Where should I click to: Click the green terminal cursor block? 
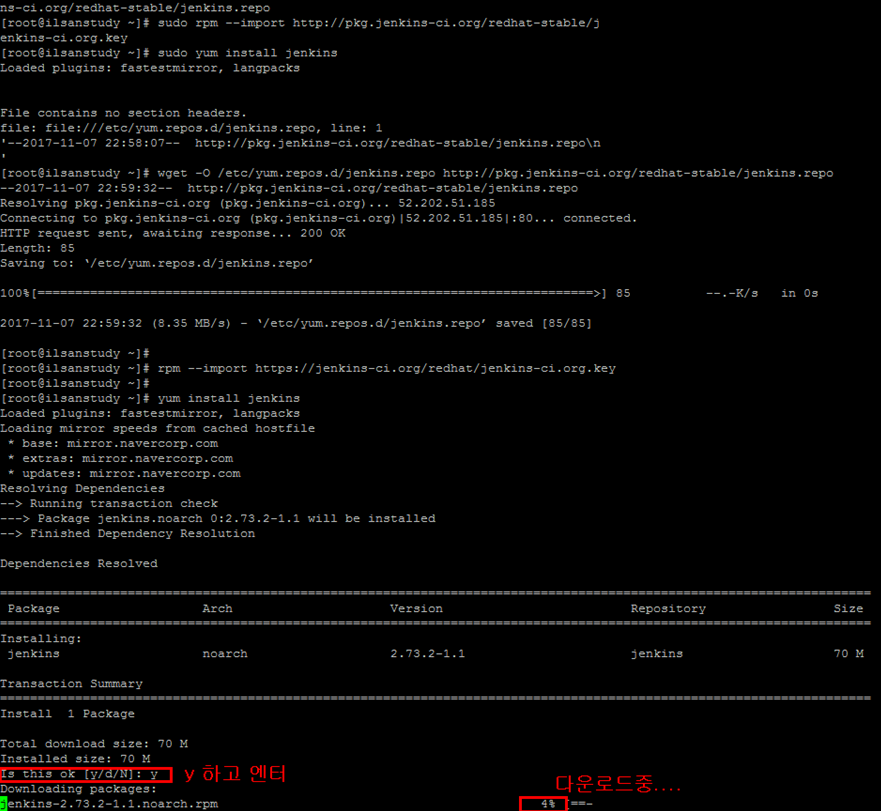3,804
